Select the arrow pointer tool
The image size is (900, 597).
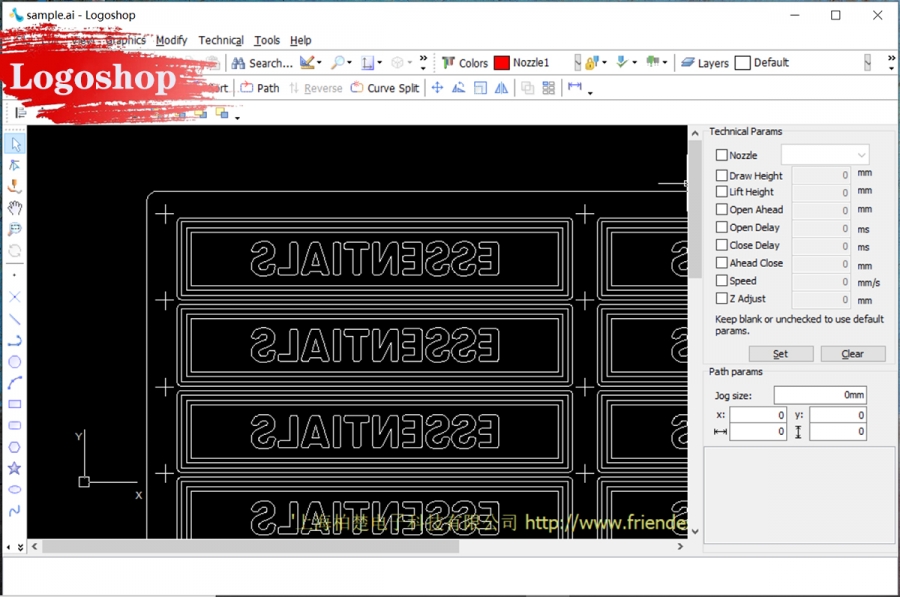tap(15, 144)
